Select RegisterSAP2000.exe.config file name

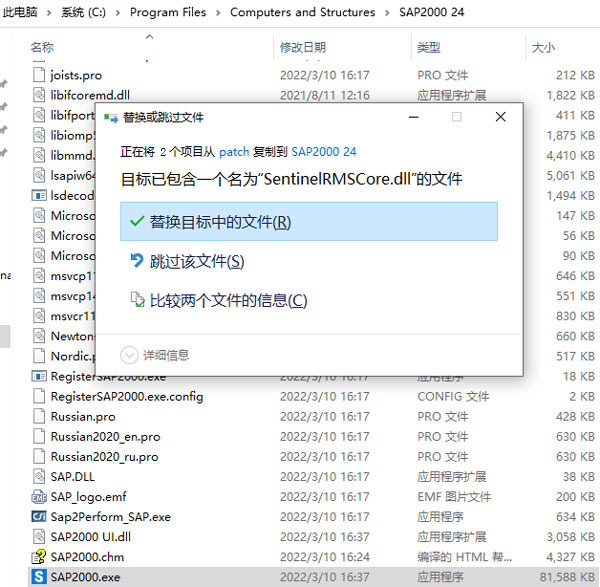(x=127, y=396)
